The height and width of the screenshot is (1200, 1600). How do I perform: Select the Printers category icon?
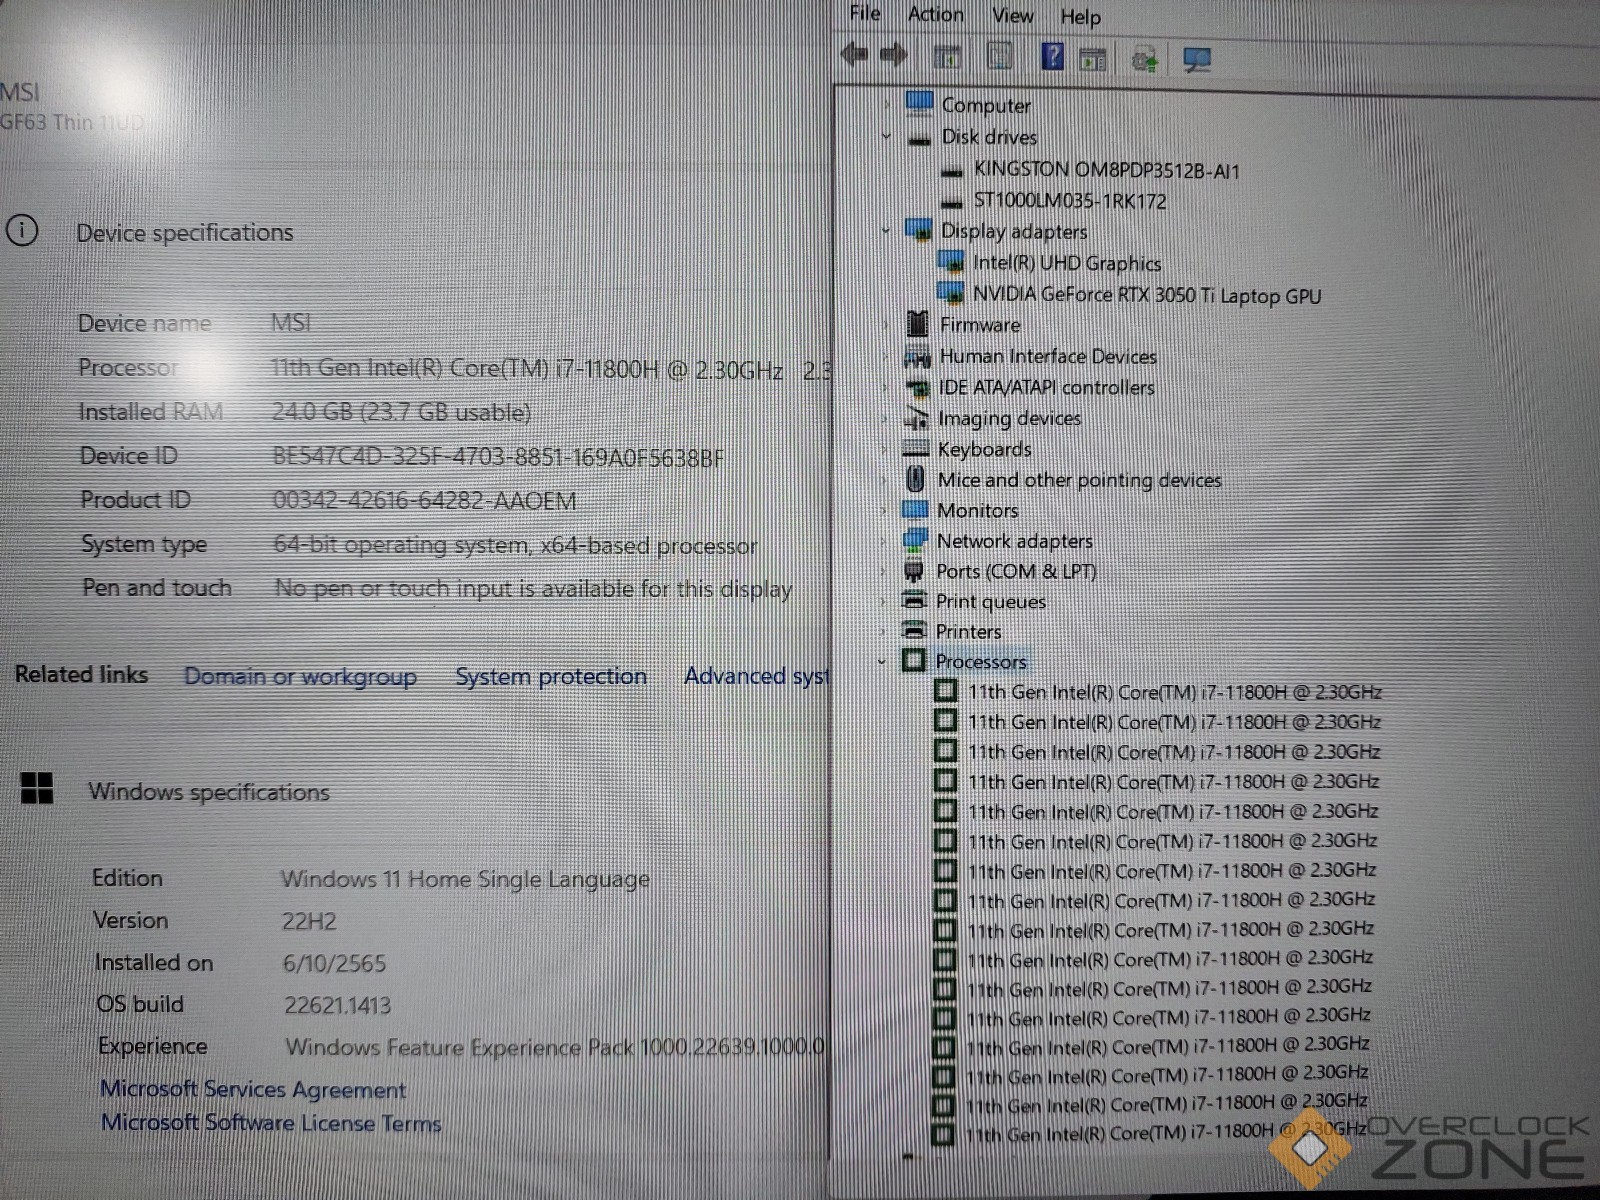point(914,630)
